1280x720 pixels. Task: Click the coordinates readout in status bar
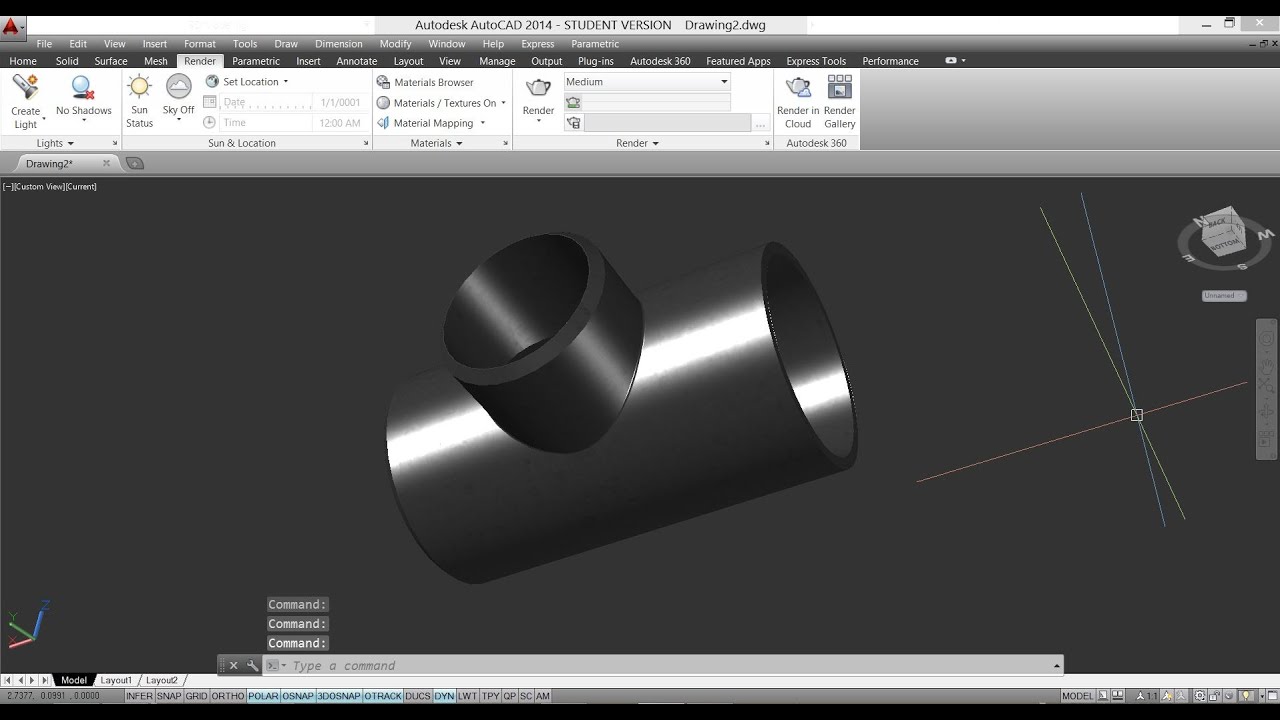click(x=53, y=696)
